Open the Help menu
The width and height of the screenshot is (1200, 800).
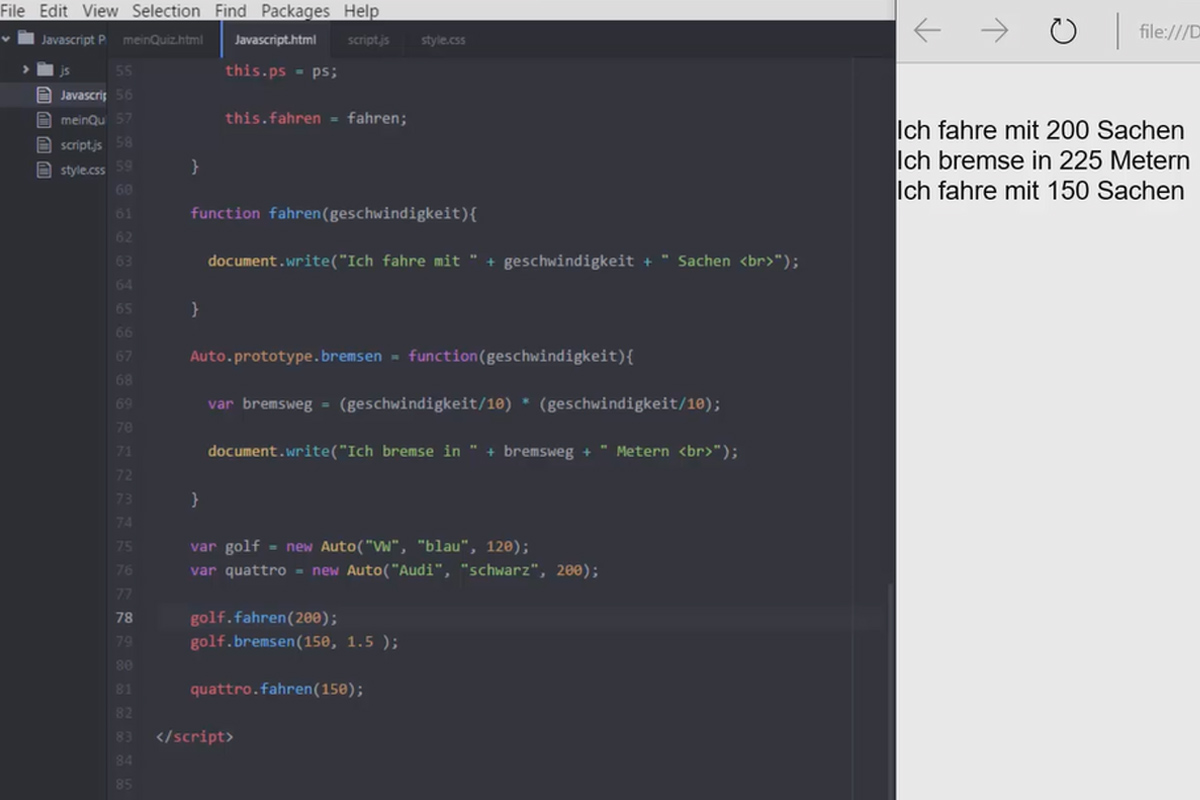coord(361,11)
